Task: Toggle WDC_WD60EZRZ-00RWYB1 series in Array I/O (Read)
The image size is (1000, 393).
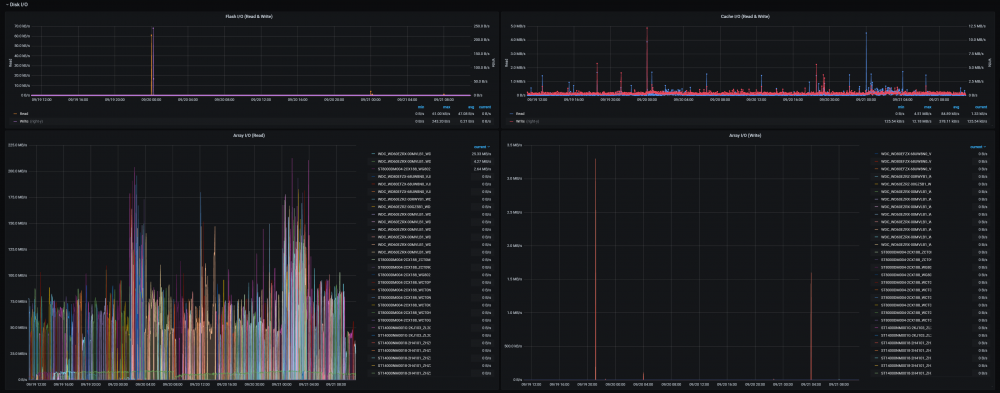Action: click(404, 199)
